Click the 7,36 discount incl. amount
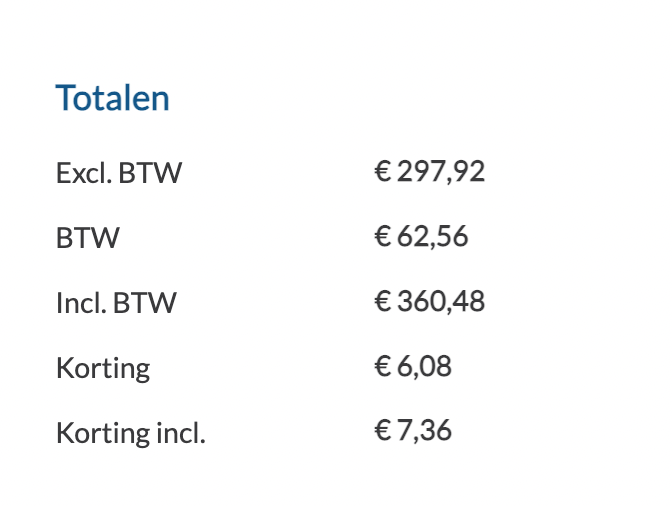This screenshot has height=506, width=672. click(x=424, y=431)
